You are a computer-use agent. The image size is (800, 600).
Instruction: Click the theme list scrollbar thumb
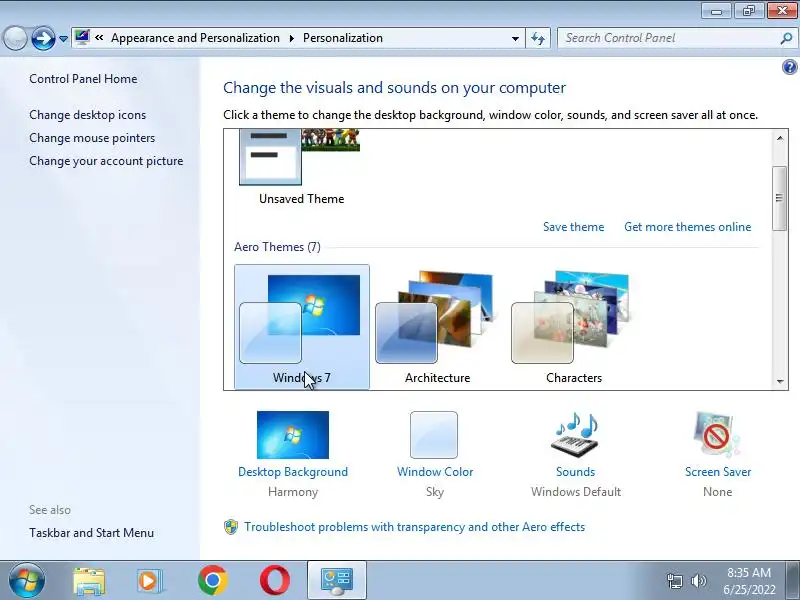pyautogui.click(x=779, y=198)
